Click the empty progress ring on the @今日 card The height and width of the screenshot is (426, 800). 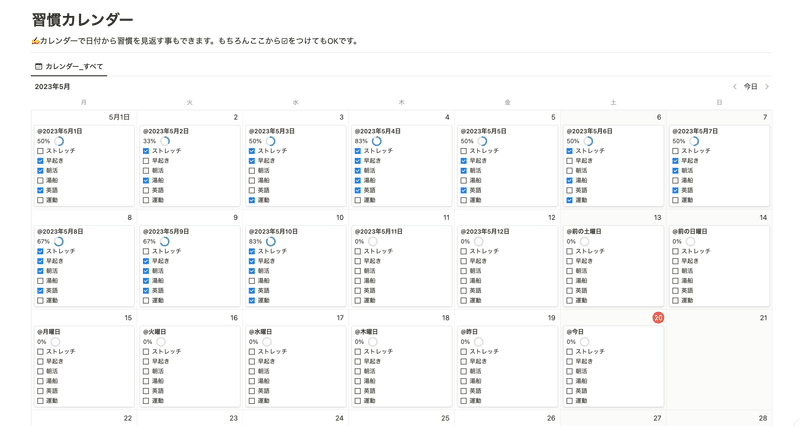[x=584, y=342]
